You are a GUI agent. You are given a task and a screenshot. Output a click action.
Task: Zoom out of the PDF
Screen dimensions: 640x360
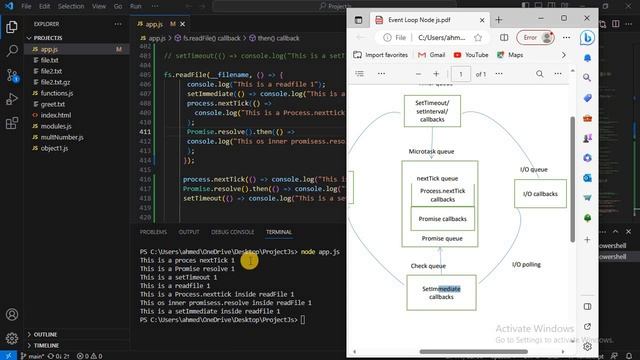pos(418,74)
